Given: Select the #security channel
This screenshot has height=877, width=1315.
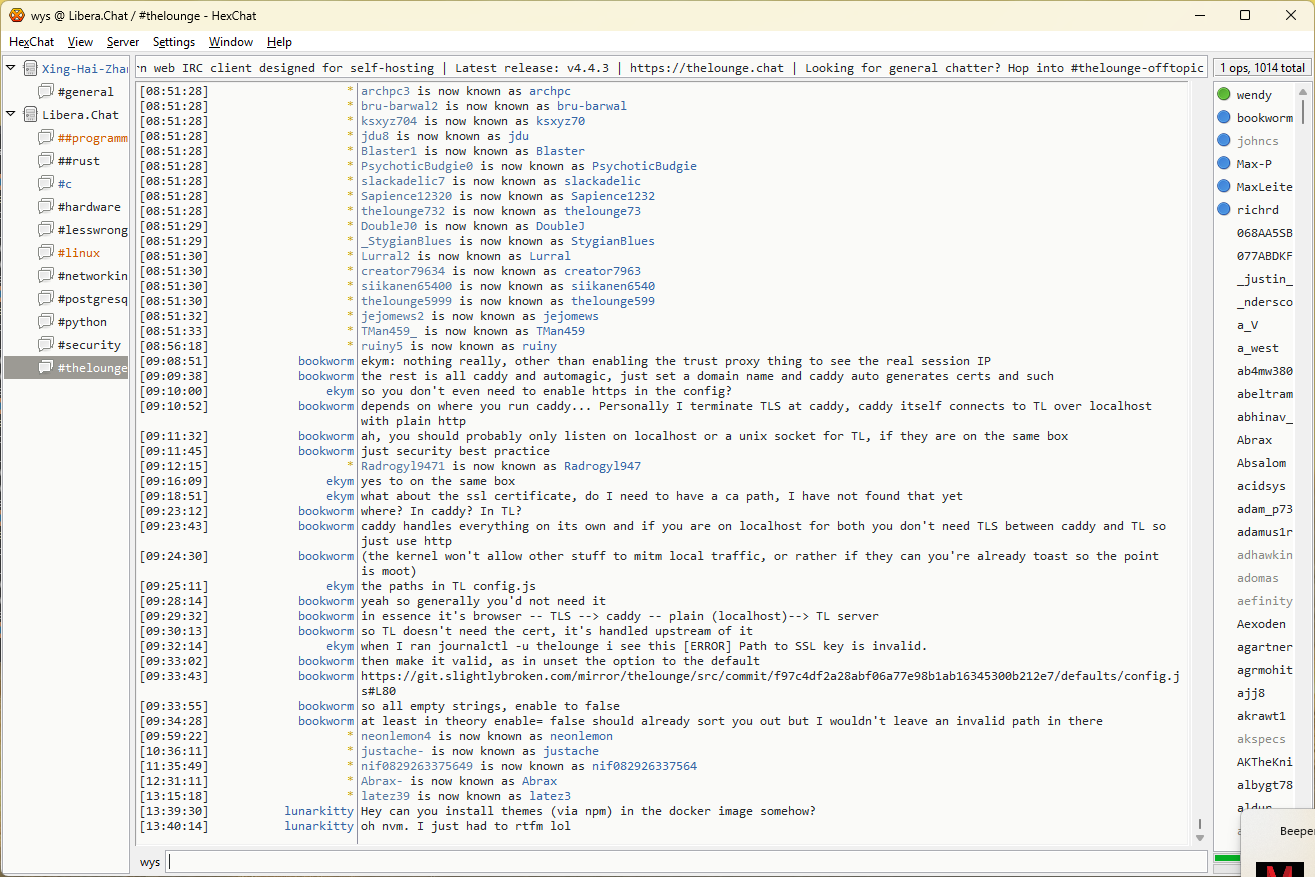Looking at the screenshot, I should point(88,345).
